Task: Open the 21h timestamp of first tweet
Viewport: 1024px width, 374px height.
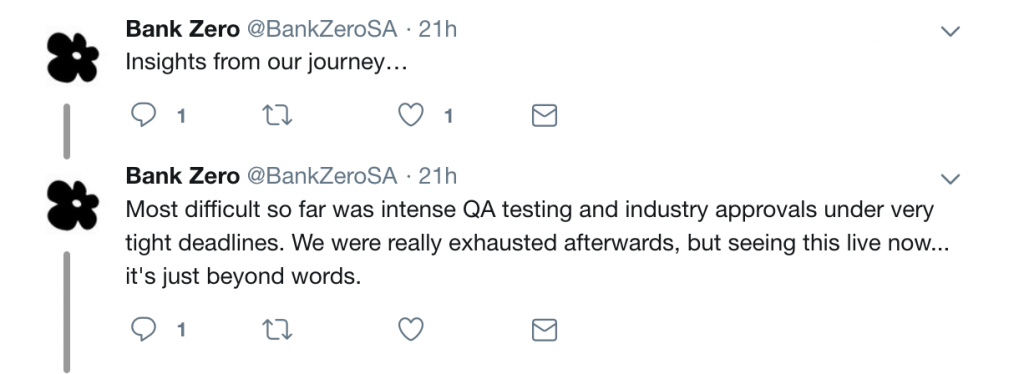Action: pos(437,29)
